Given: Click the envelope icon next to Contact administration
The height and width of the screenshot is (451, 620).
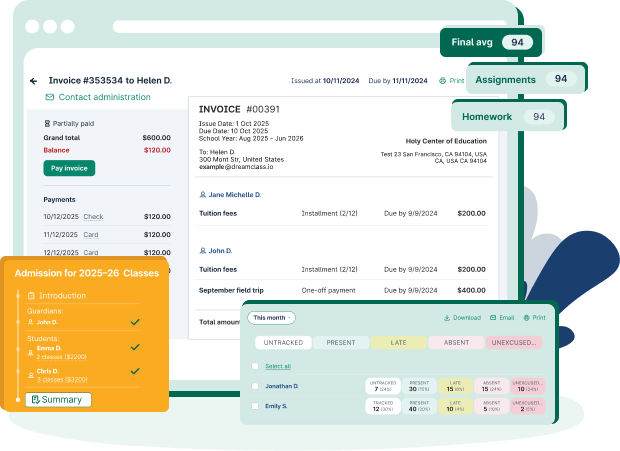Looking at the screenshot, I should (x=50, y=98).
